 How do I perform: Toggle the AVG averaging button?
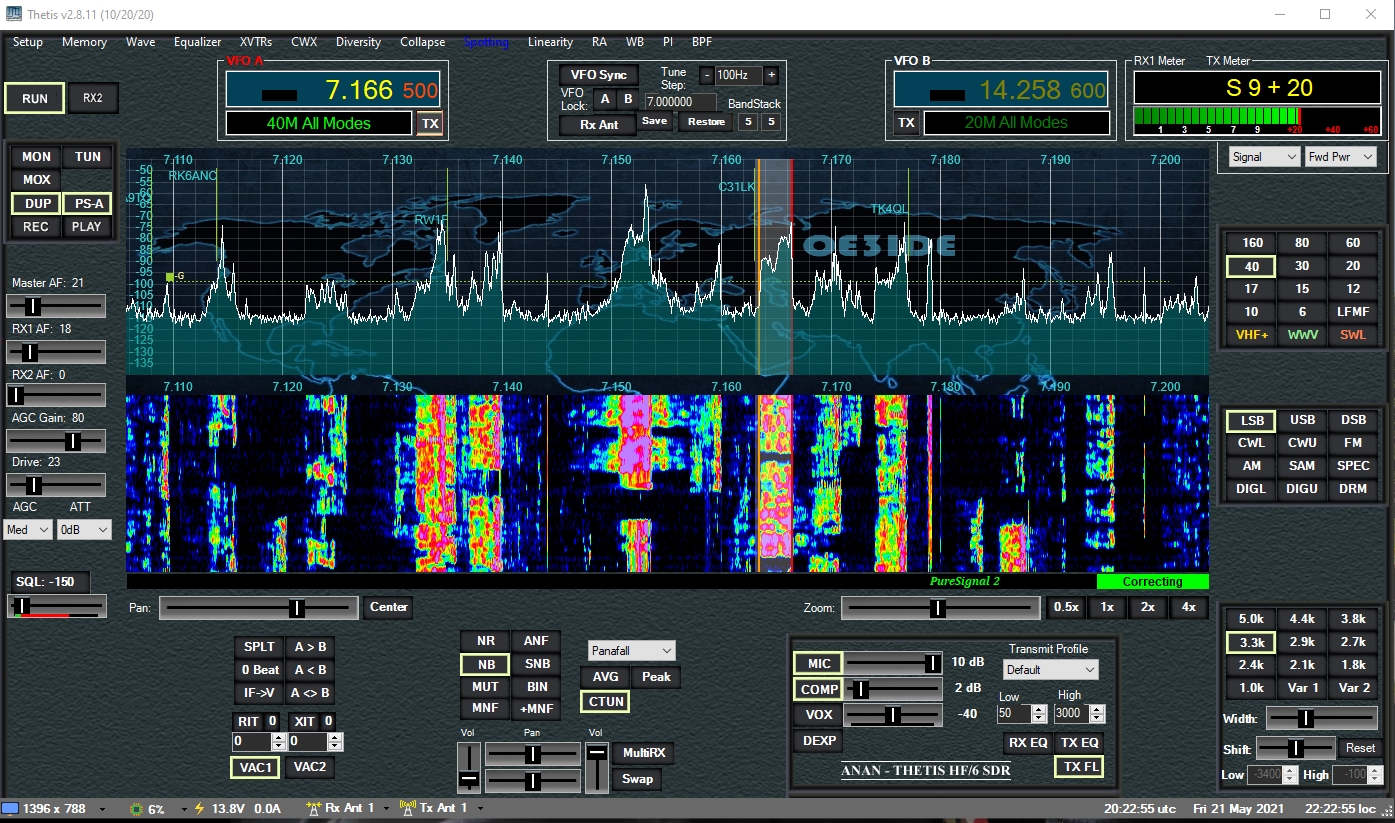[x=605, y=677]
